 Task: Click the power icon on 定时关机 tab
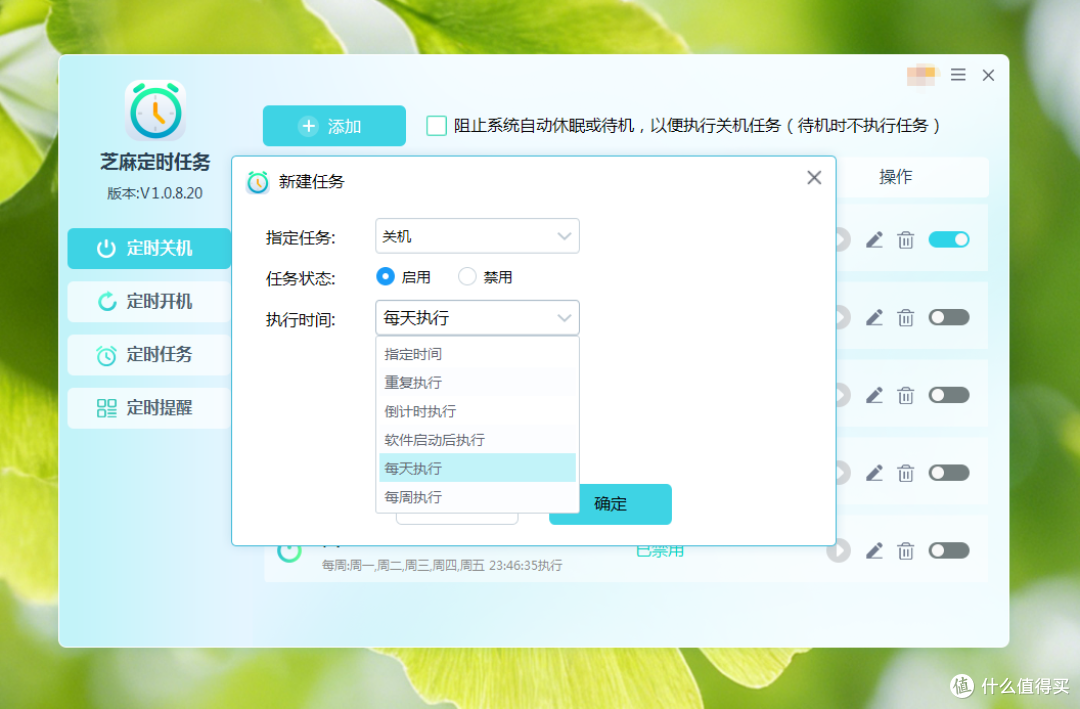[106, 248]
